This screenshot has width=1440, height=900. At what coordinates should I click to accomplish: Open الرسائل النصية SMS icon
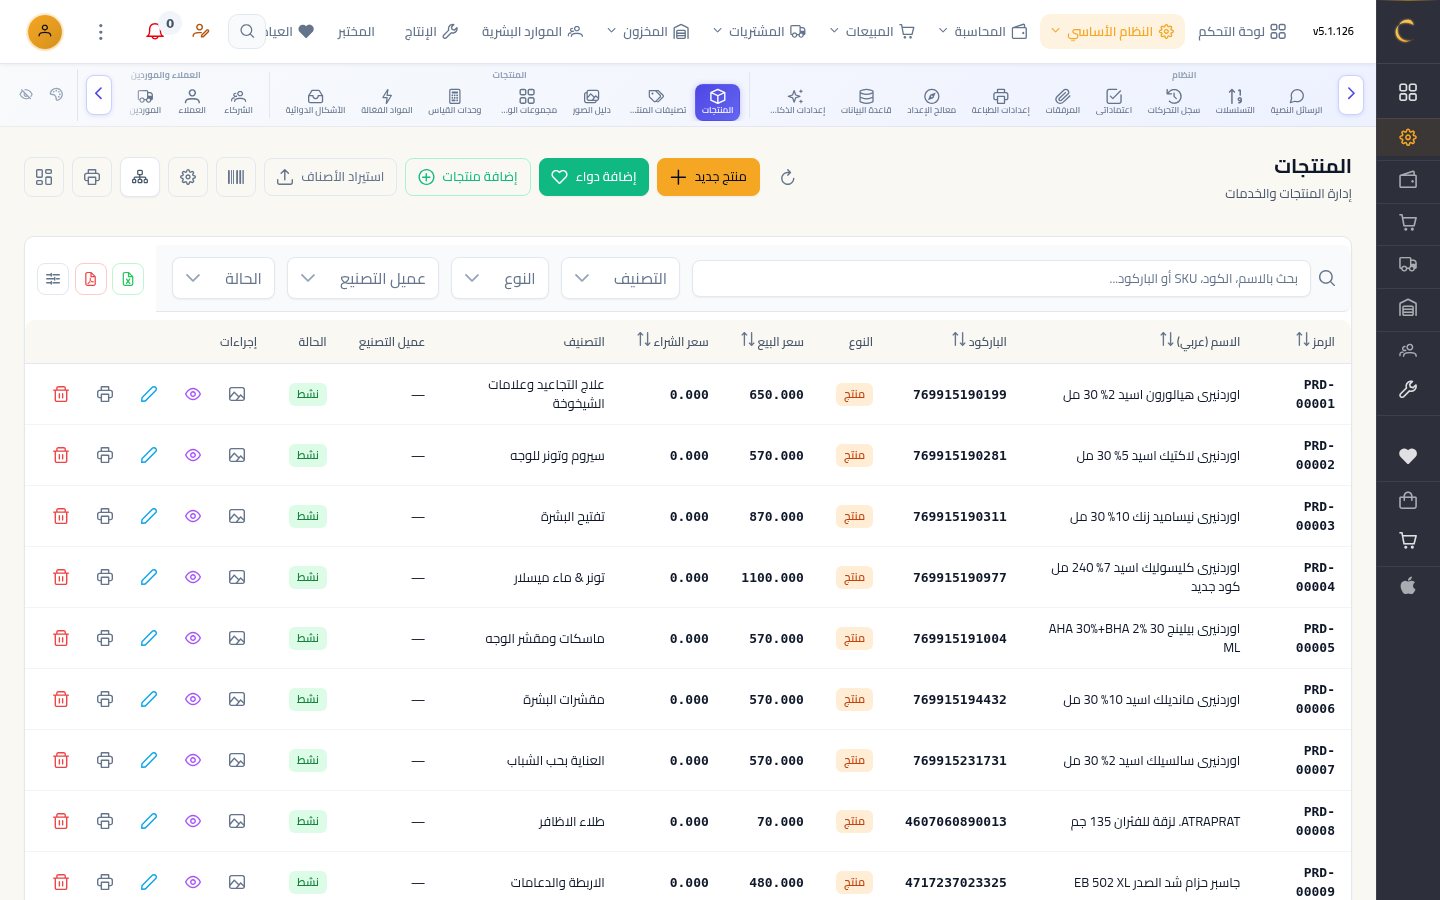(x=1296, y=102)
